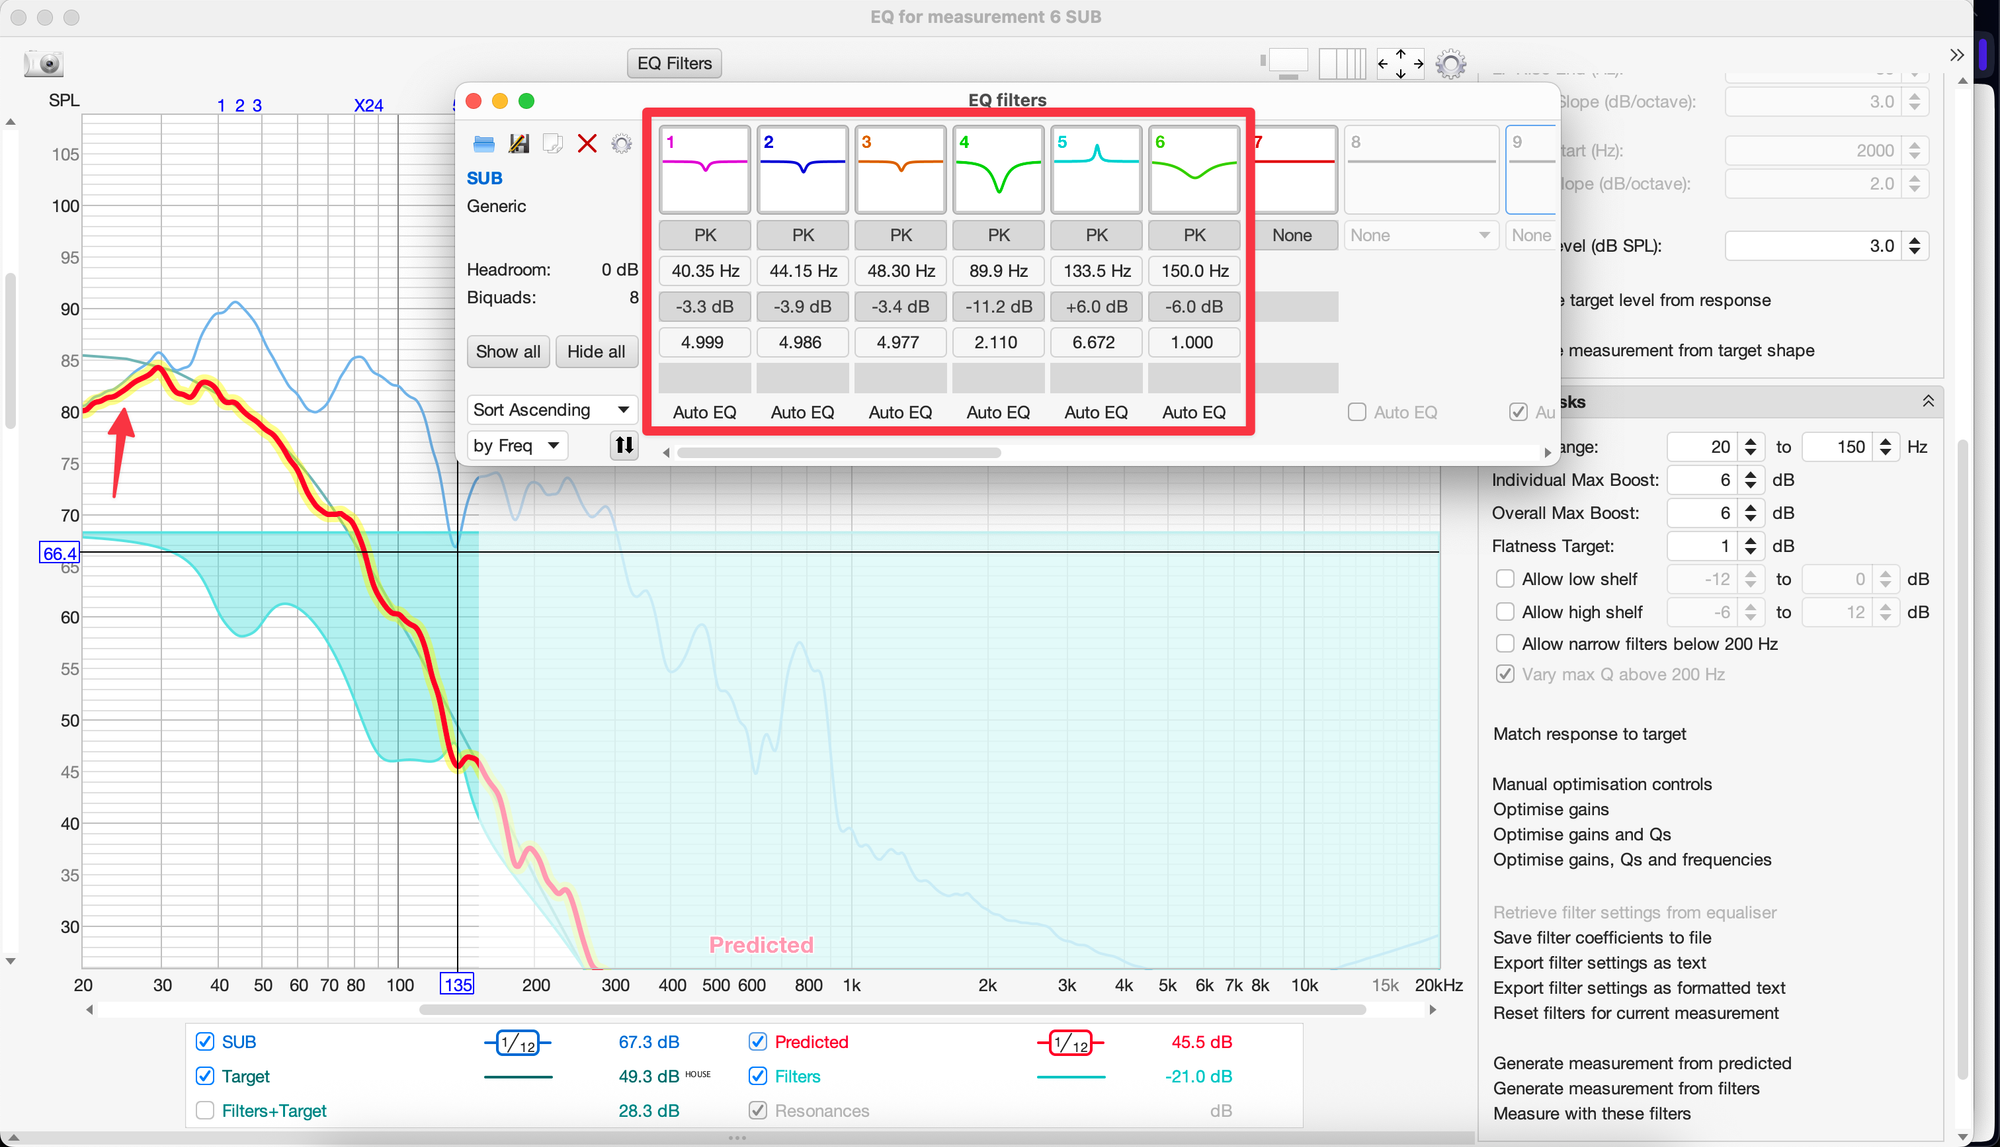This screenshot has height=1147, width=2000.
Task: Click Export filter settings as text
Action: pyautogui.click(x=1599, y=963)
